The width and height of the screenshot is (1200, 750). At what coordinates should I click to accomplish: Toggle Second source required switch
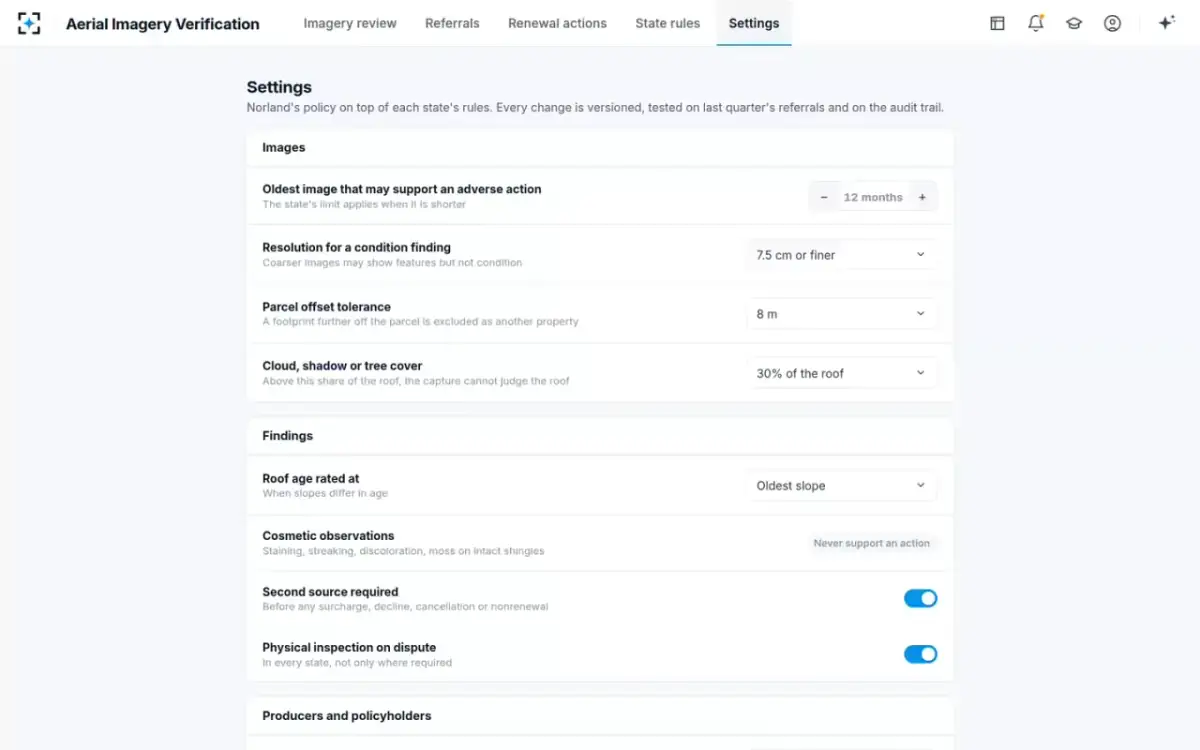(921, 598)
